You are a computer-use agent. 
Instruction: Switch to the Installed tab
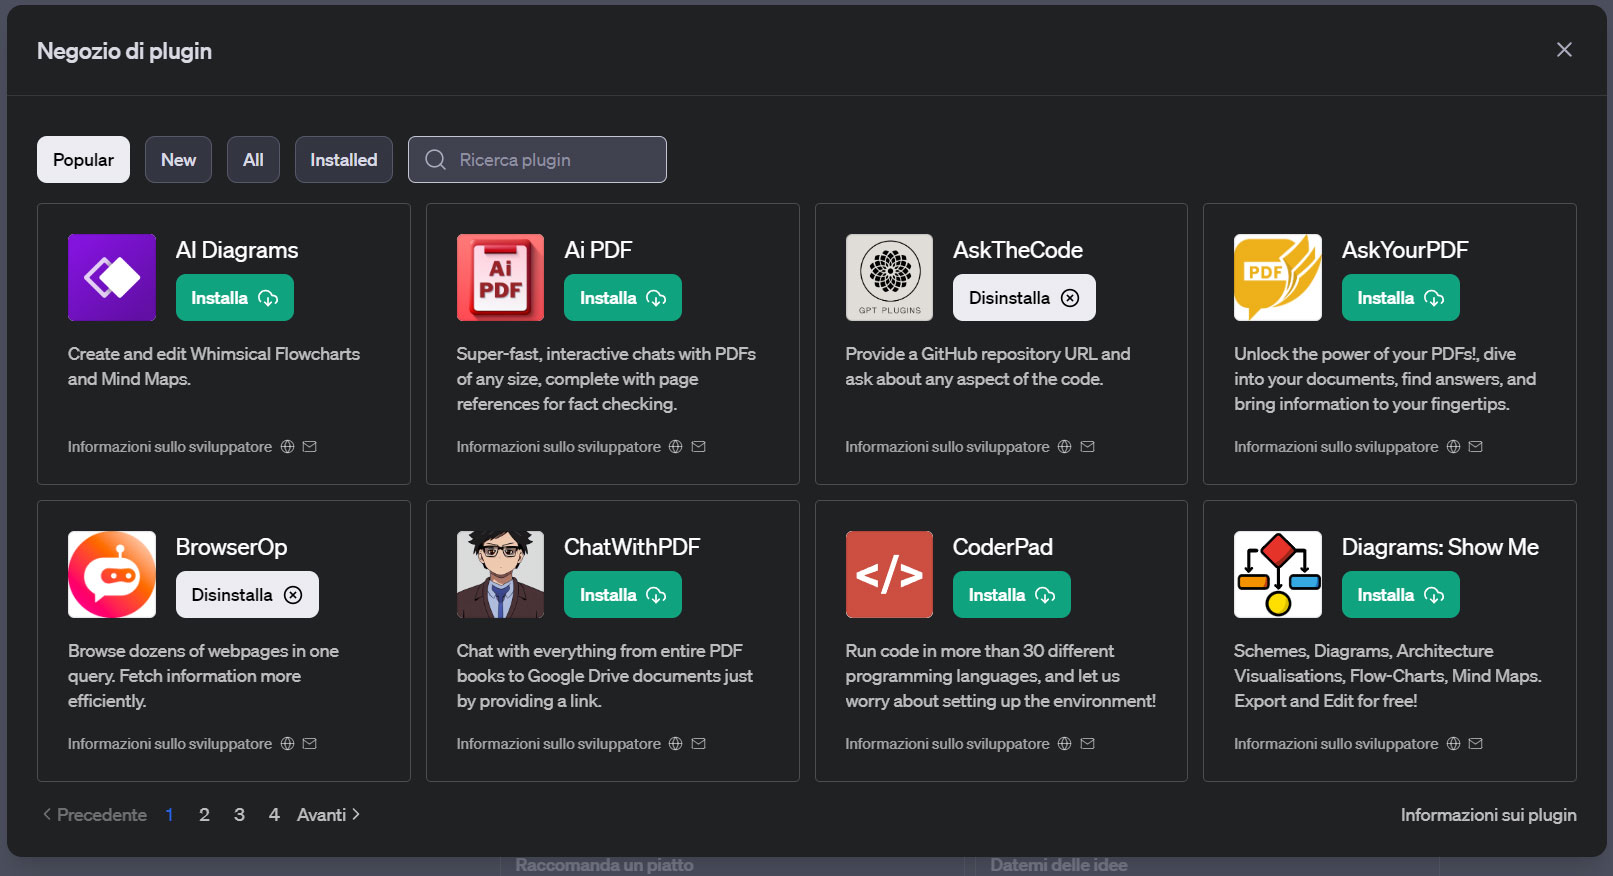click(343, 160)
